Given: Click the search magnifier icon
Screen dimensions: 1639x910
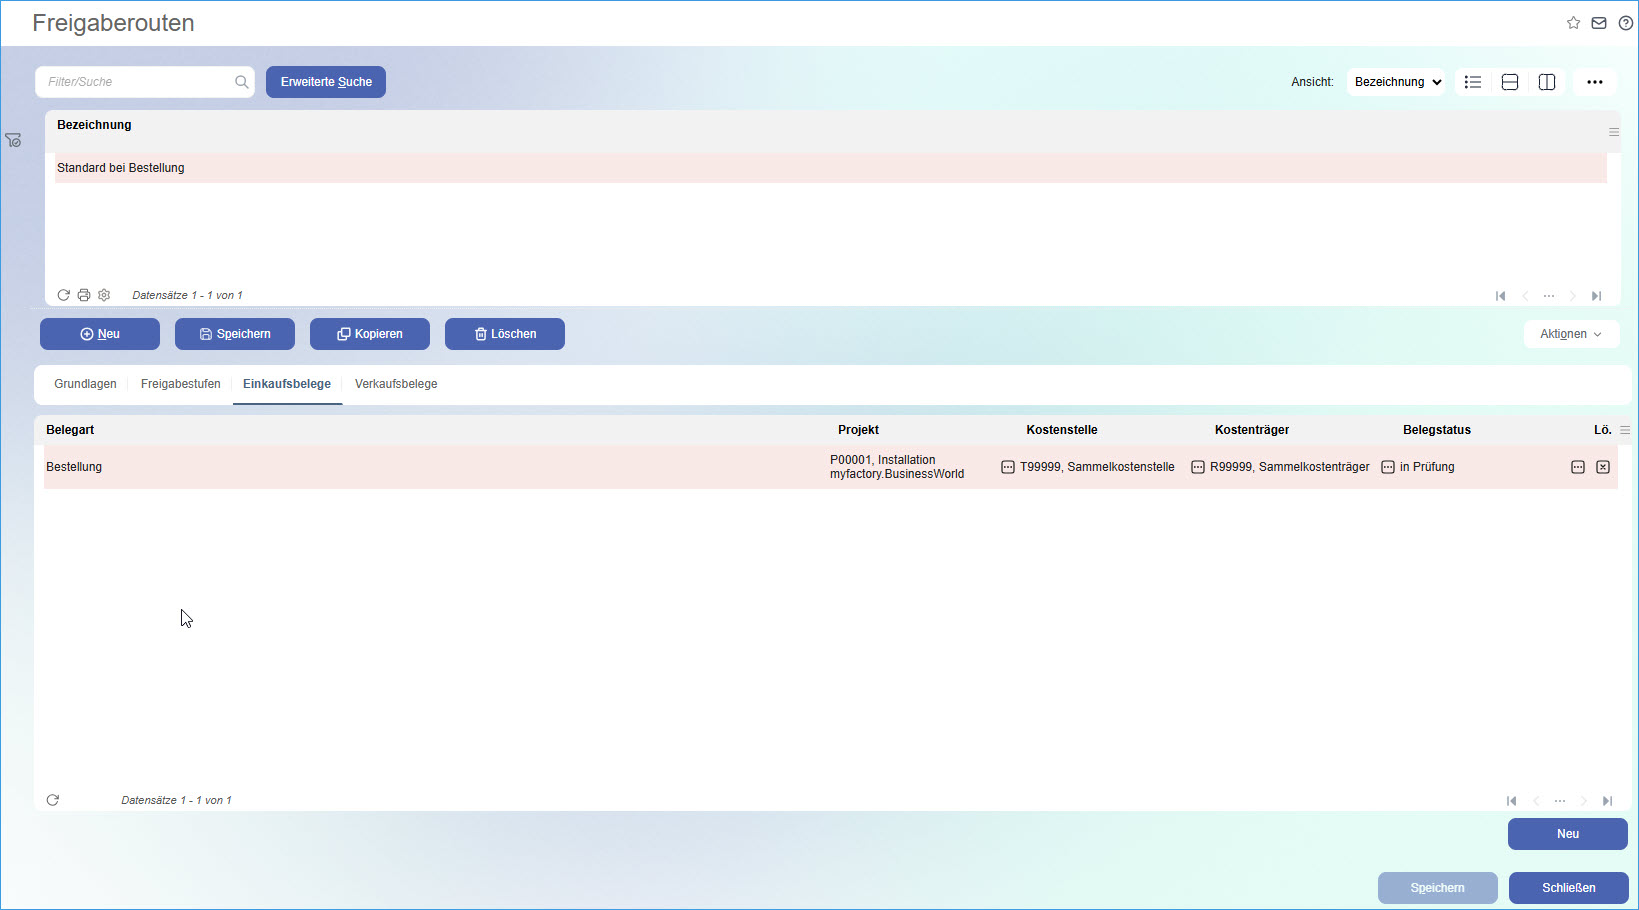Looking at the screenshot, I should pyautogui.click(x=241, y=82).
